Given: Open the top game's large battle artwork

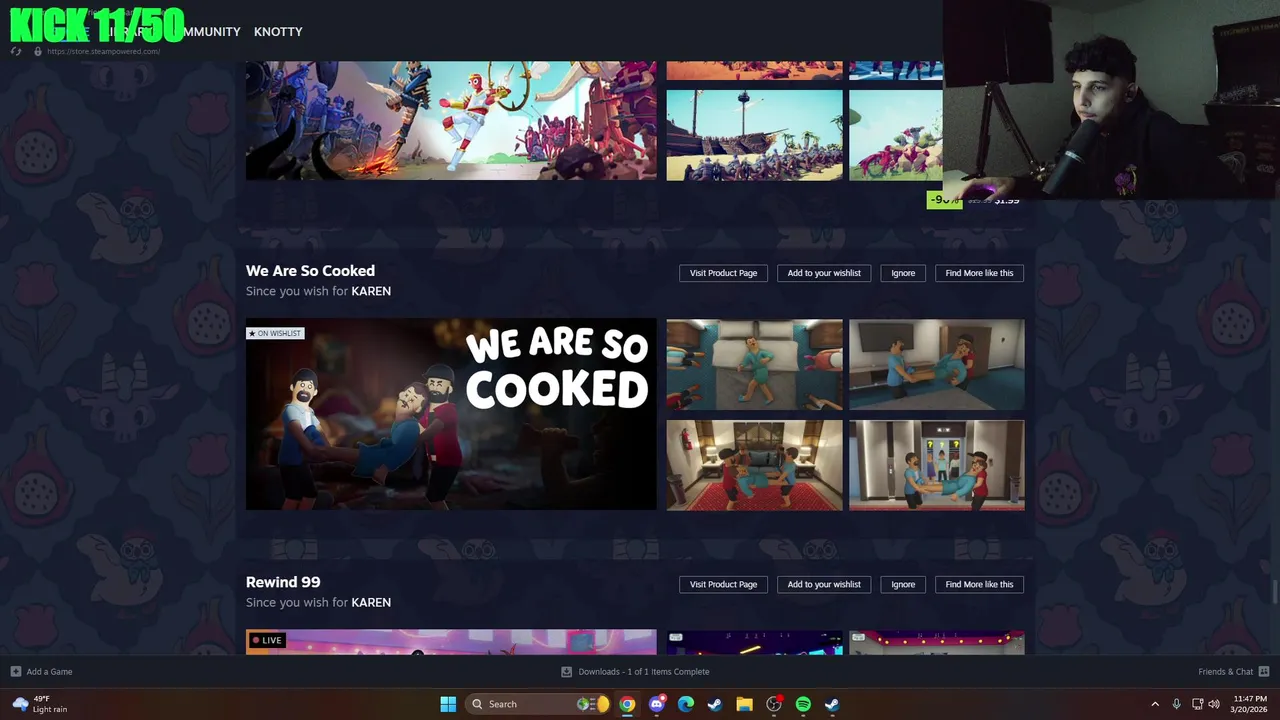Looking at the screenshot, I should click(451, 121).
